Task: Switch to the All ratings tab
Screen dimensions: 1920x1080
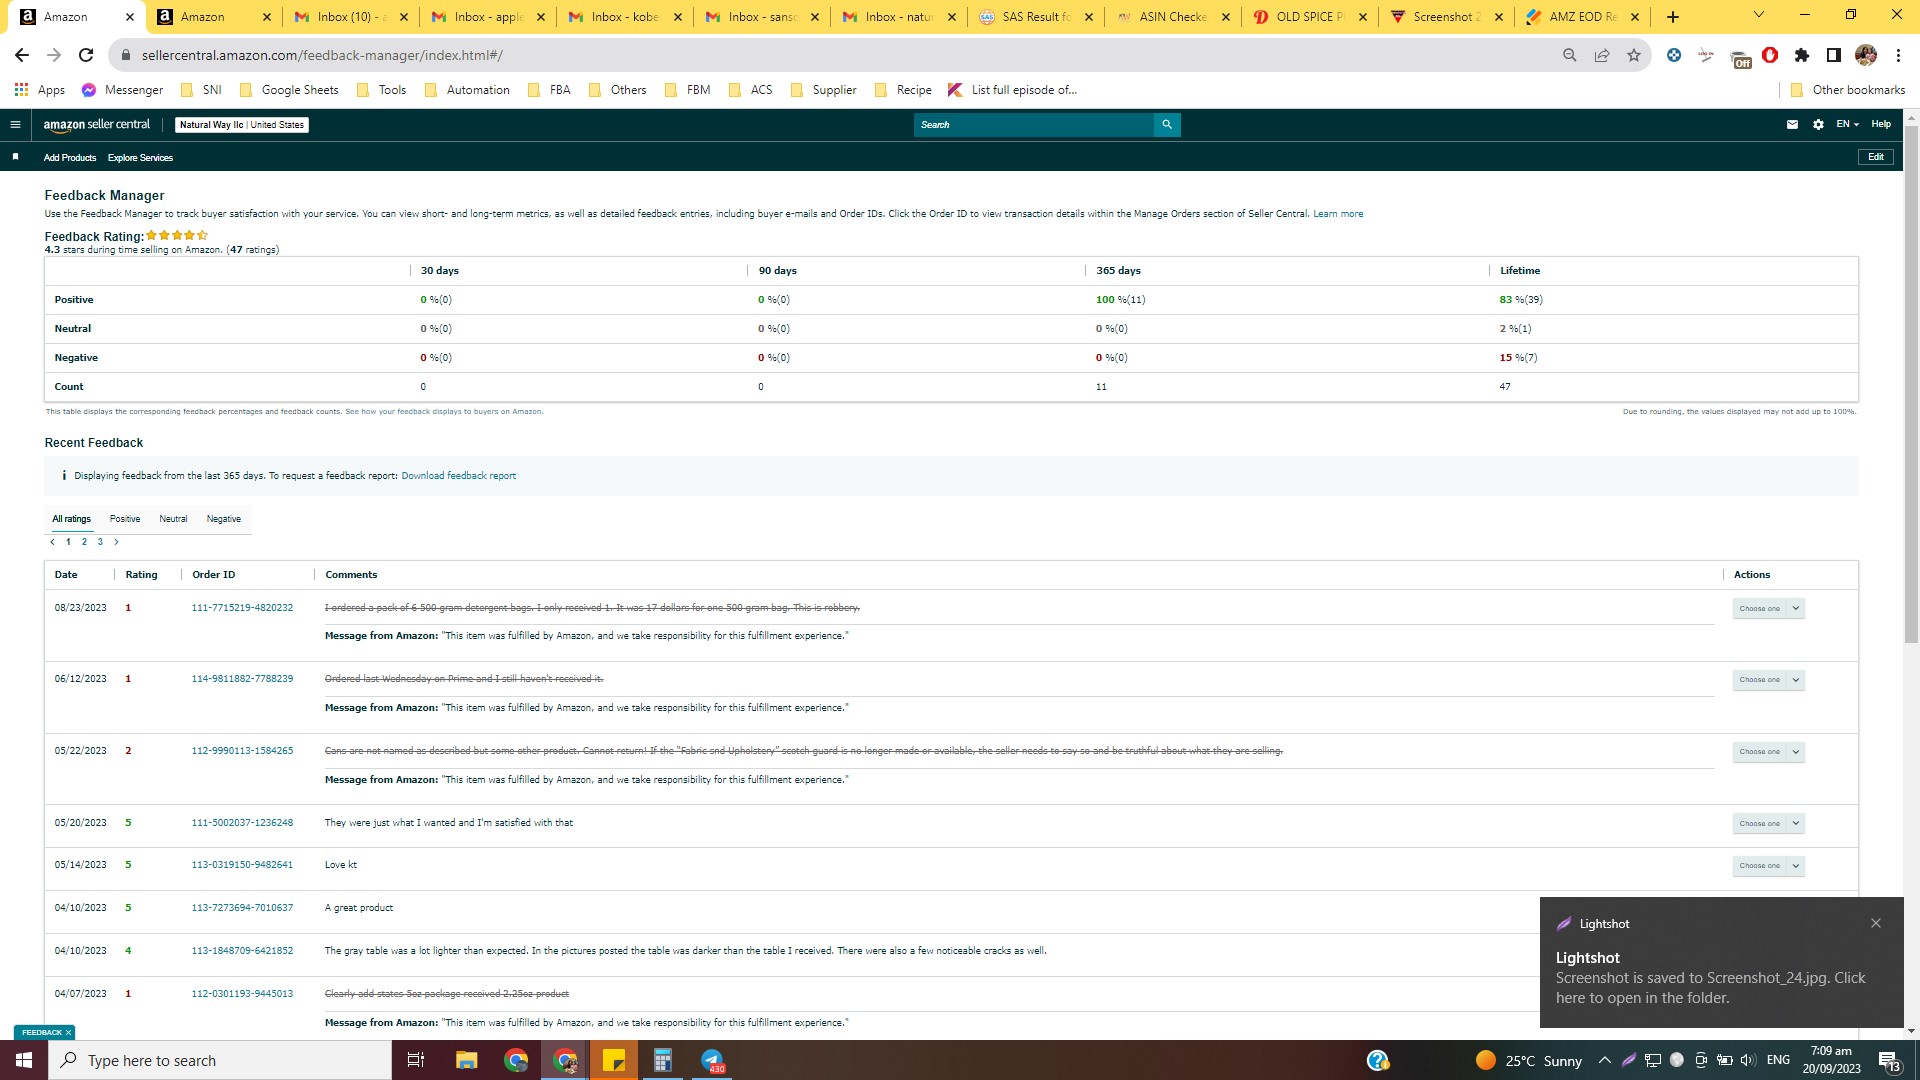Action: click(x=71, y=519)
